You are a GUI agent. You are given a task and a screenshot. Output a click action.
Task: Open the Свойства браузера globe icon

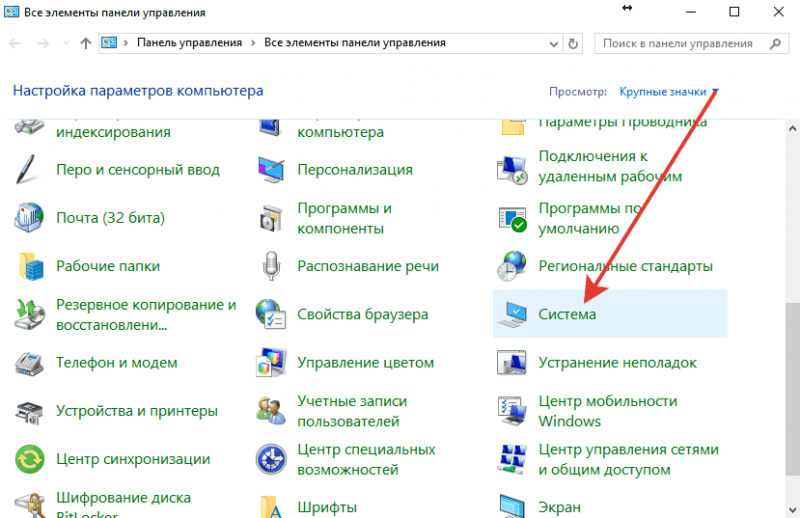click(270, 314)
